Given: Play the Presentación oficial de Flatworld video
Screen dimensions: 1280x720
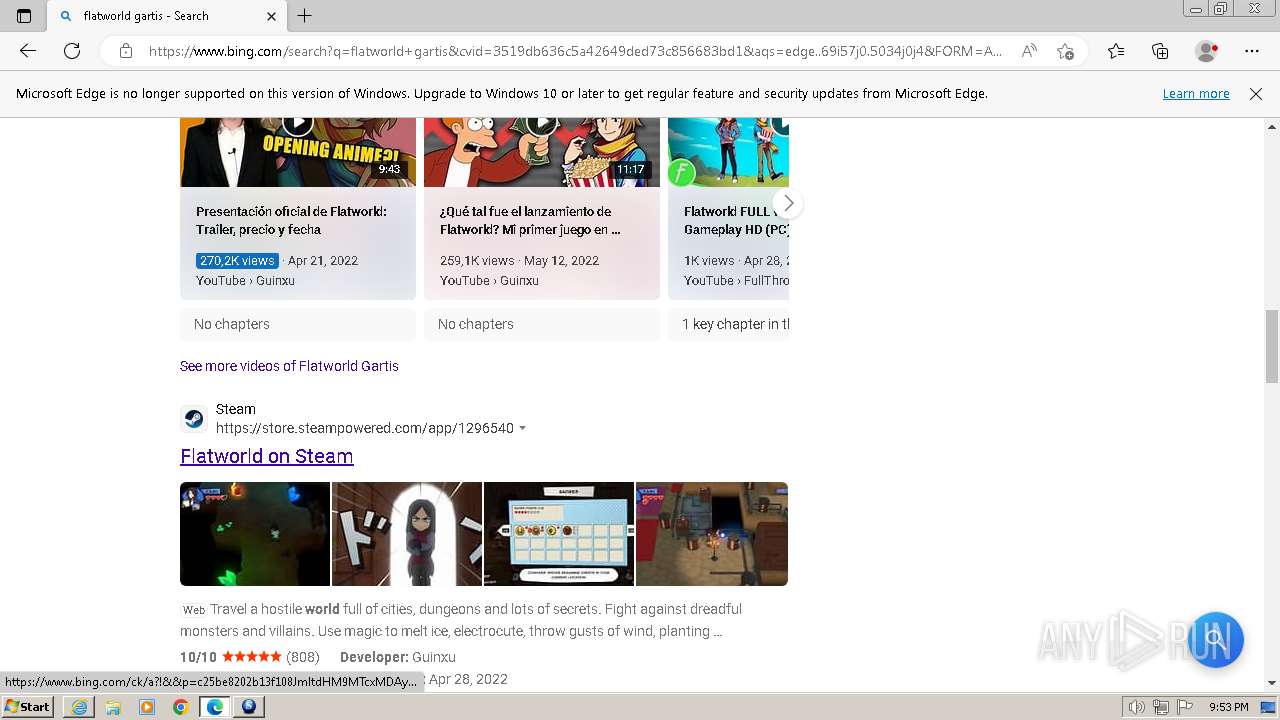Looking at the screenshot, I should pos(298,152).
